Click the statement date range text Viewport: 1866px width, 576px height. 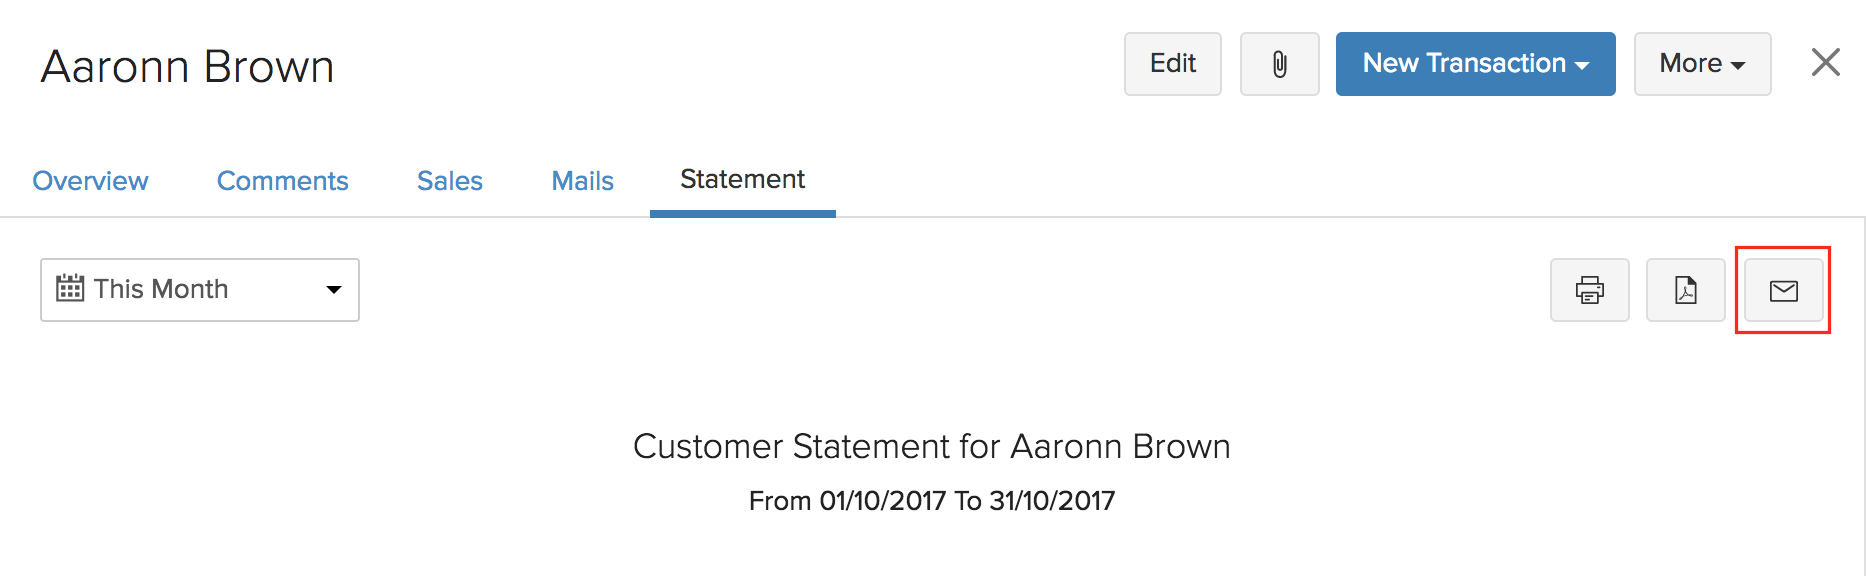(x=931, y=501)
